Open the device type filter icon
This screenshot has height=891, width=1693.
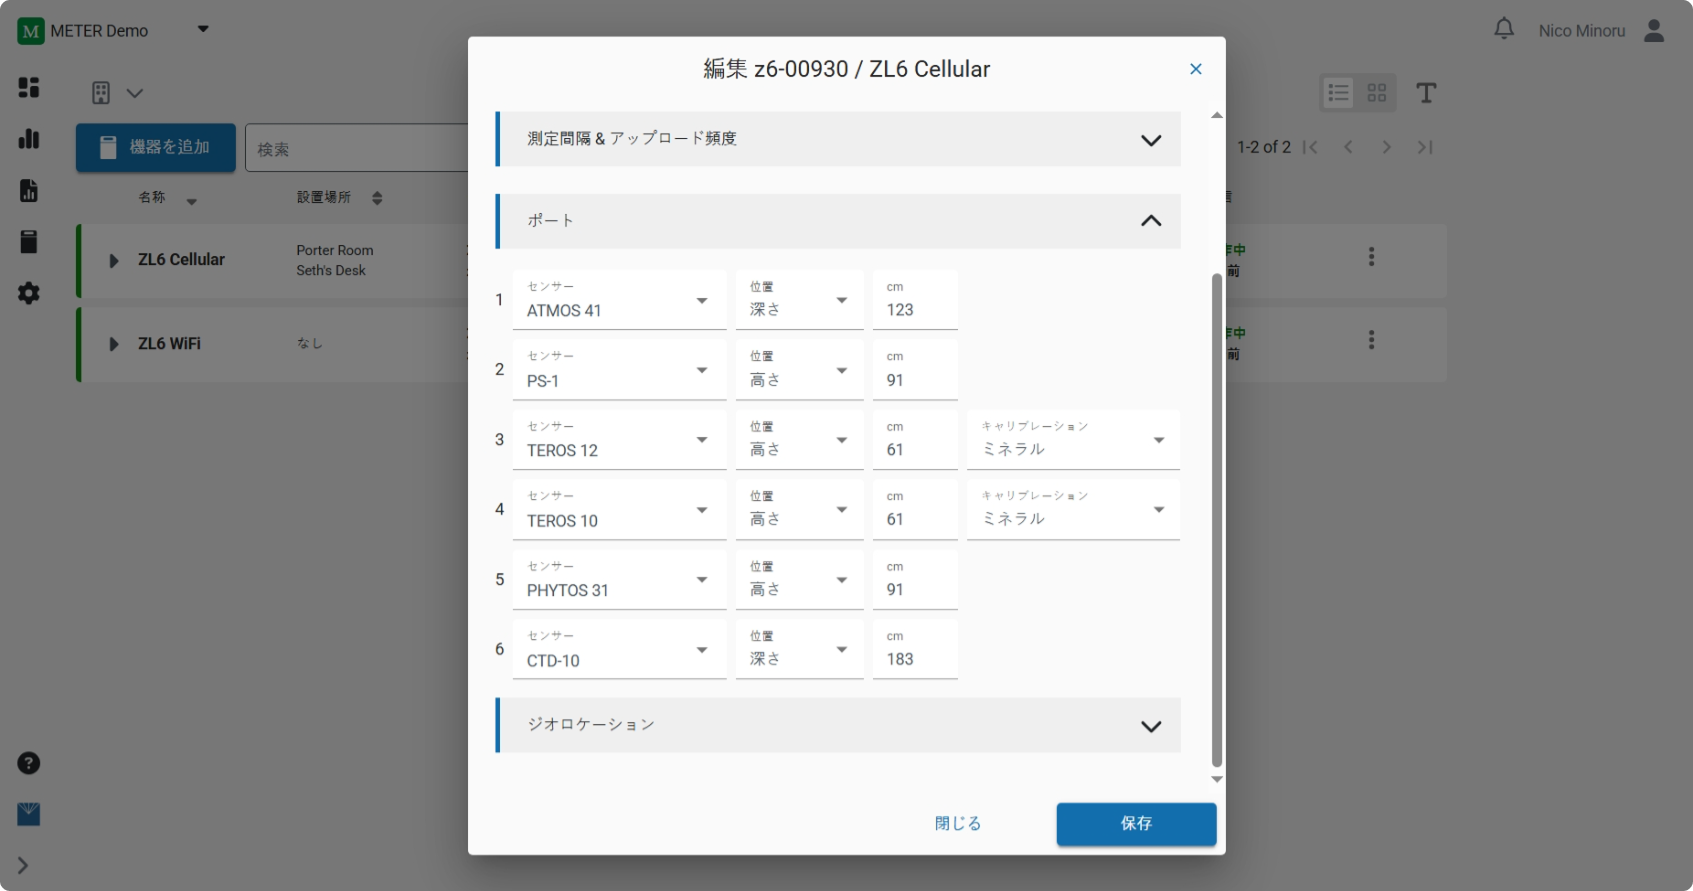[101, 93]
